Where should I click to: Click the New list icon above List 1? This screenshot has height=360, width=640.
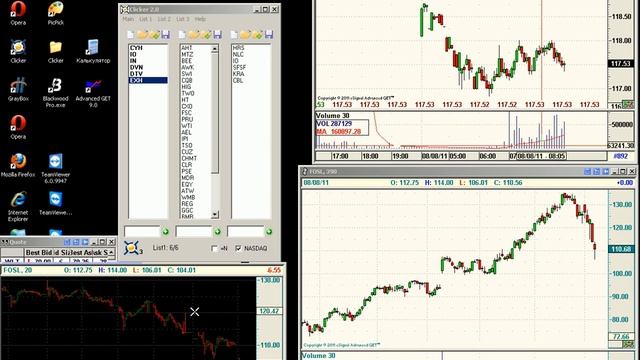[x=130, y=35]
